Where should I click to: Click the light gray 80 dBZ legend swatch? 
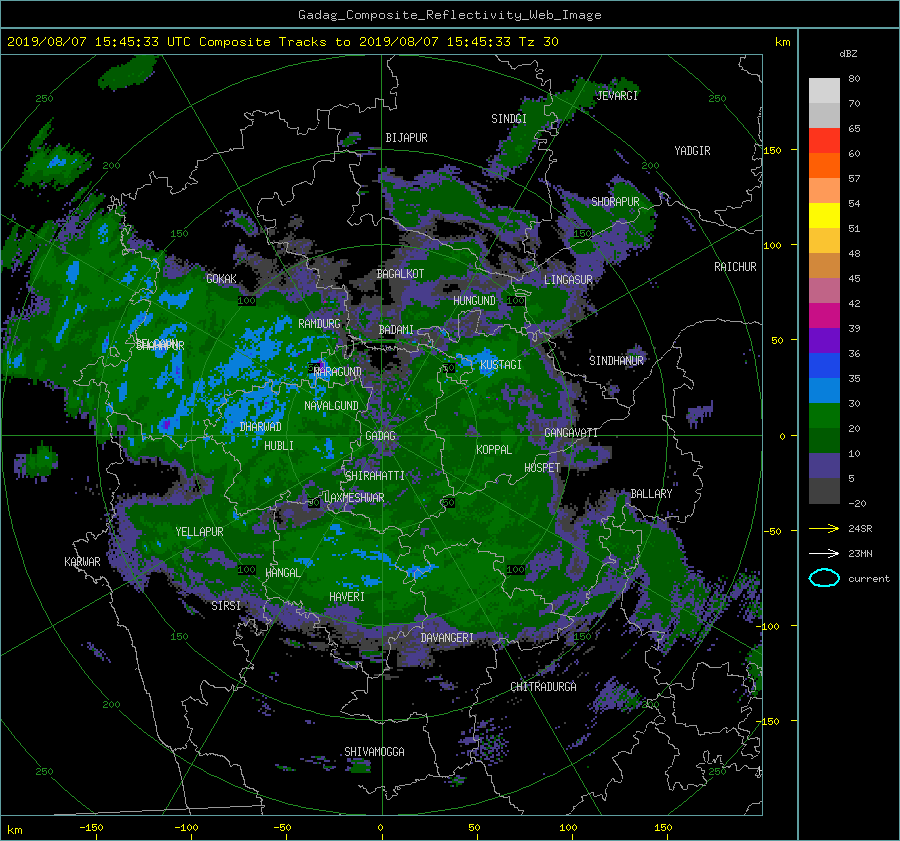pos(824,91)
